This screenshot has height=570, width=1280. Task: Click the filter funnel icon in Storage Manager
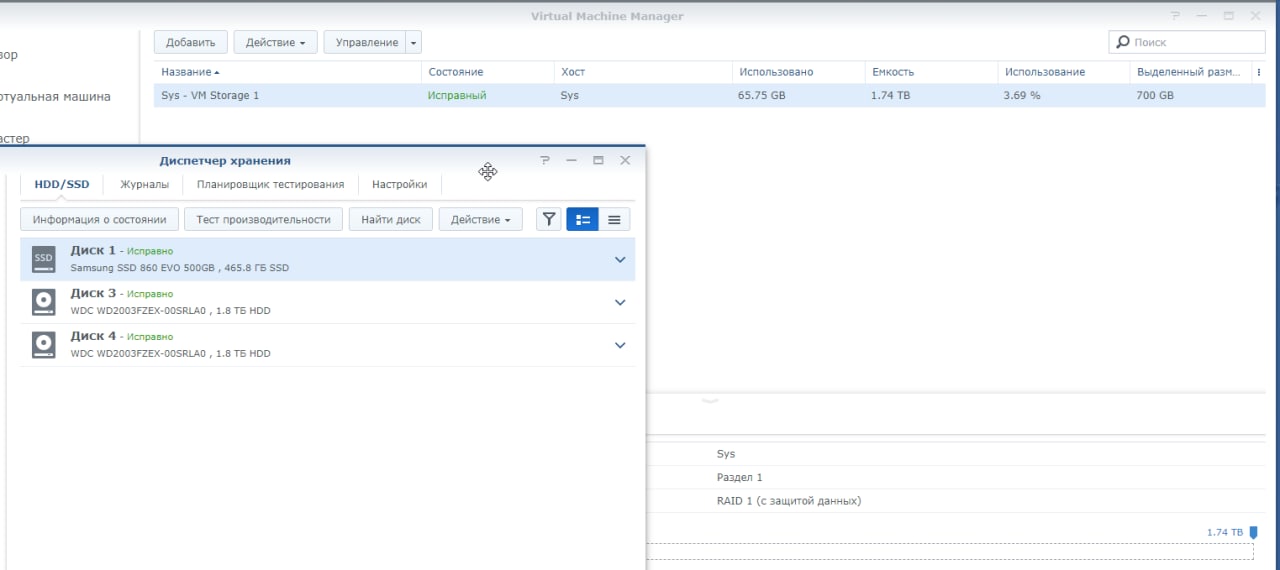point(548,219)
